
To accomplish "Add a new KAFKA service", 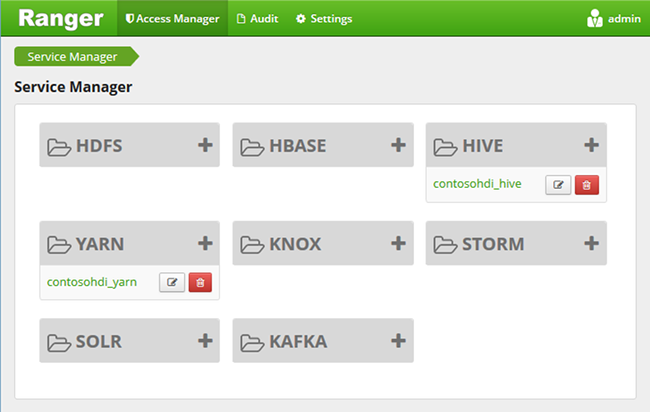I will pyautogui.click(x=398, y=341).
